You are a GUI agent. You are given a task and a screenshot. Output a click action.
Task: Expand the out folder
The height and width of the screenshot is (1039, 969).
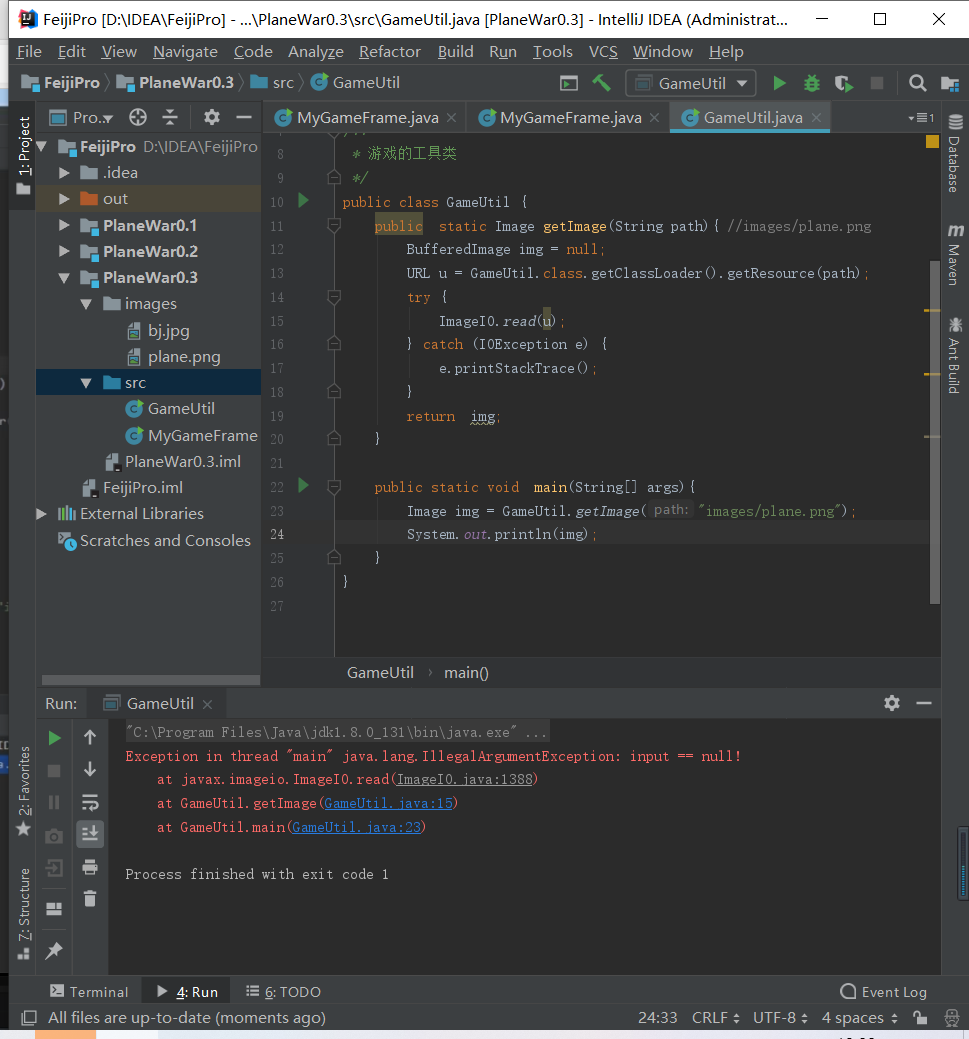64,199
